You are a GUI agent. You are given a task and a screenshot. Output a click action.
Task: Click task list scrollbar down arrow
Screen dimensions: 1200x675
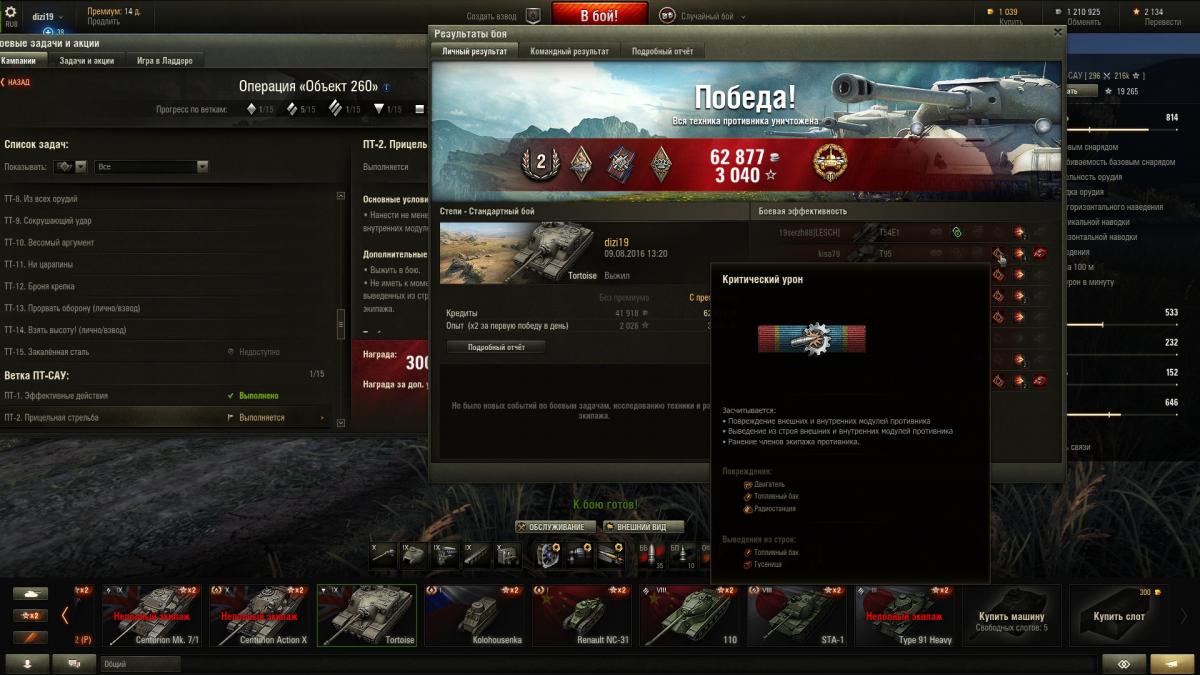click(341, 423)
